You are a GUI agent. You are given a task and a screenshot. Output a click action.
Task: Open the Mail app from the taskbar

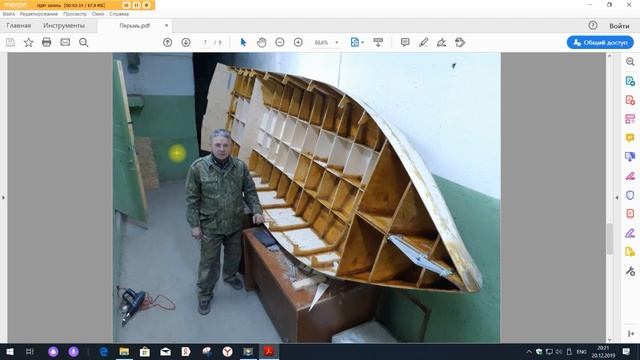click(165, 351)
